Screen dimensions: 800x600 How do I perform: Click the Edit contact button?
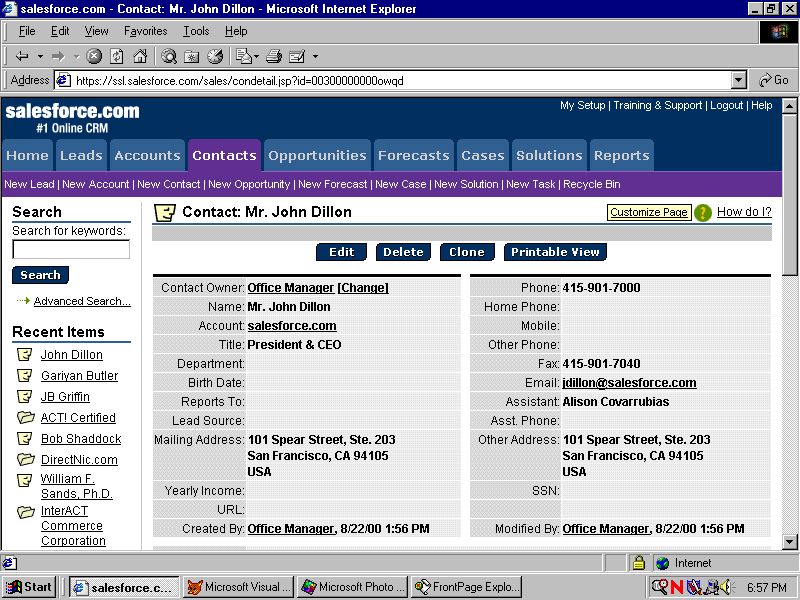(341, 252)
